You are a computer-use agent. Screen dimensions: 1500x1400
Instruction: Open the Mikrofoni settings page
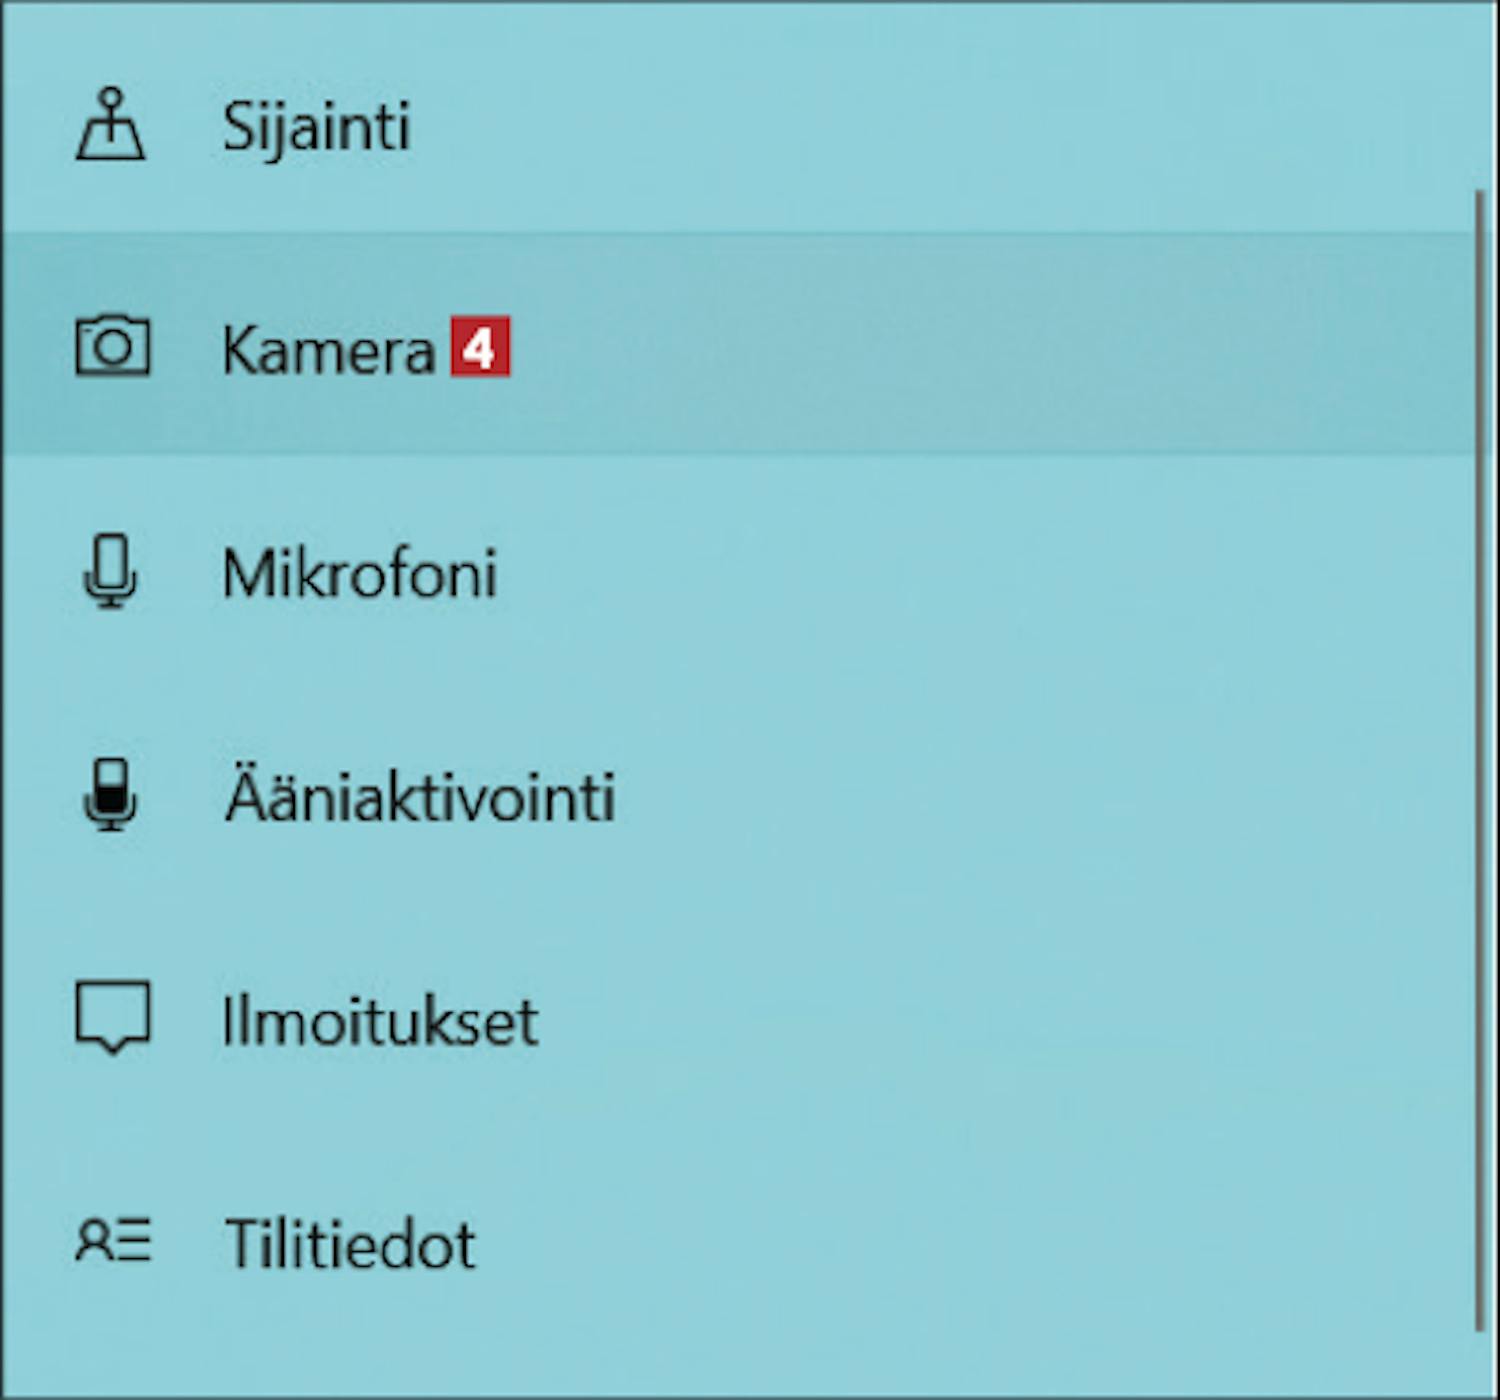[359, 574]
